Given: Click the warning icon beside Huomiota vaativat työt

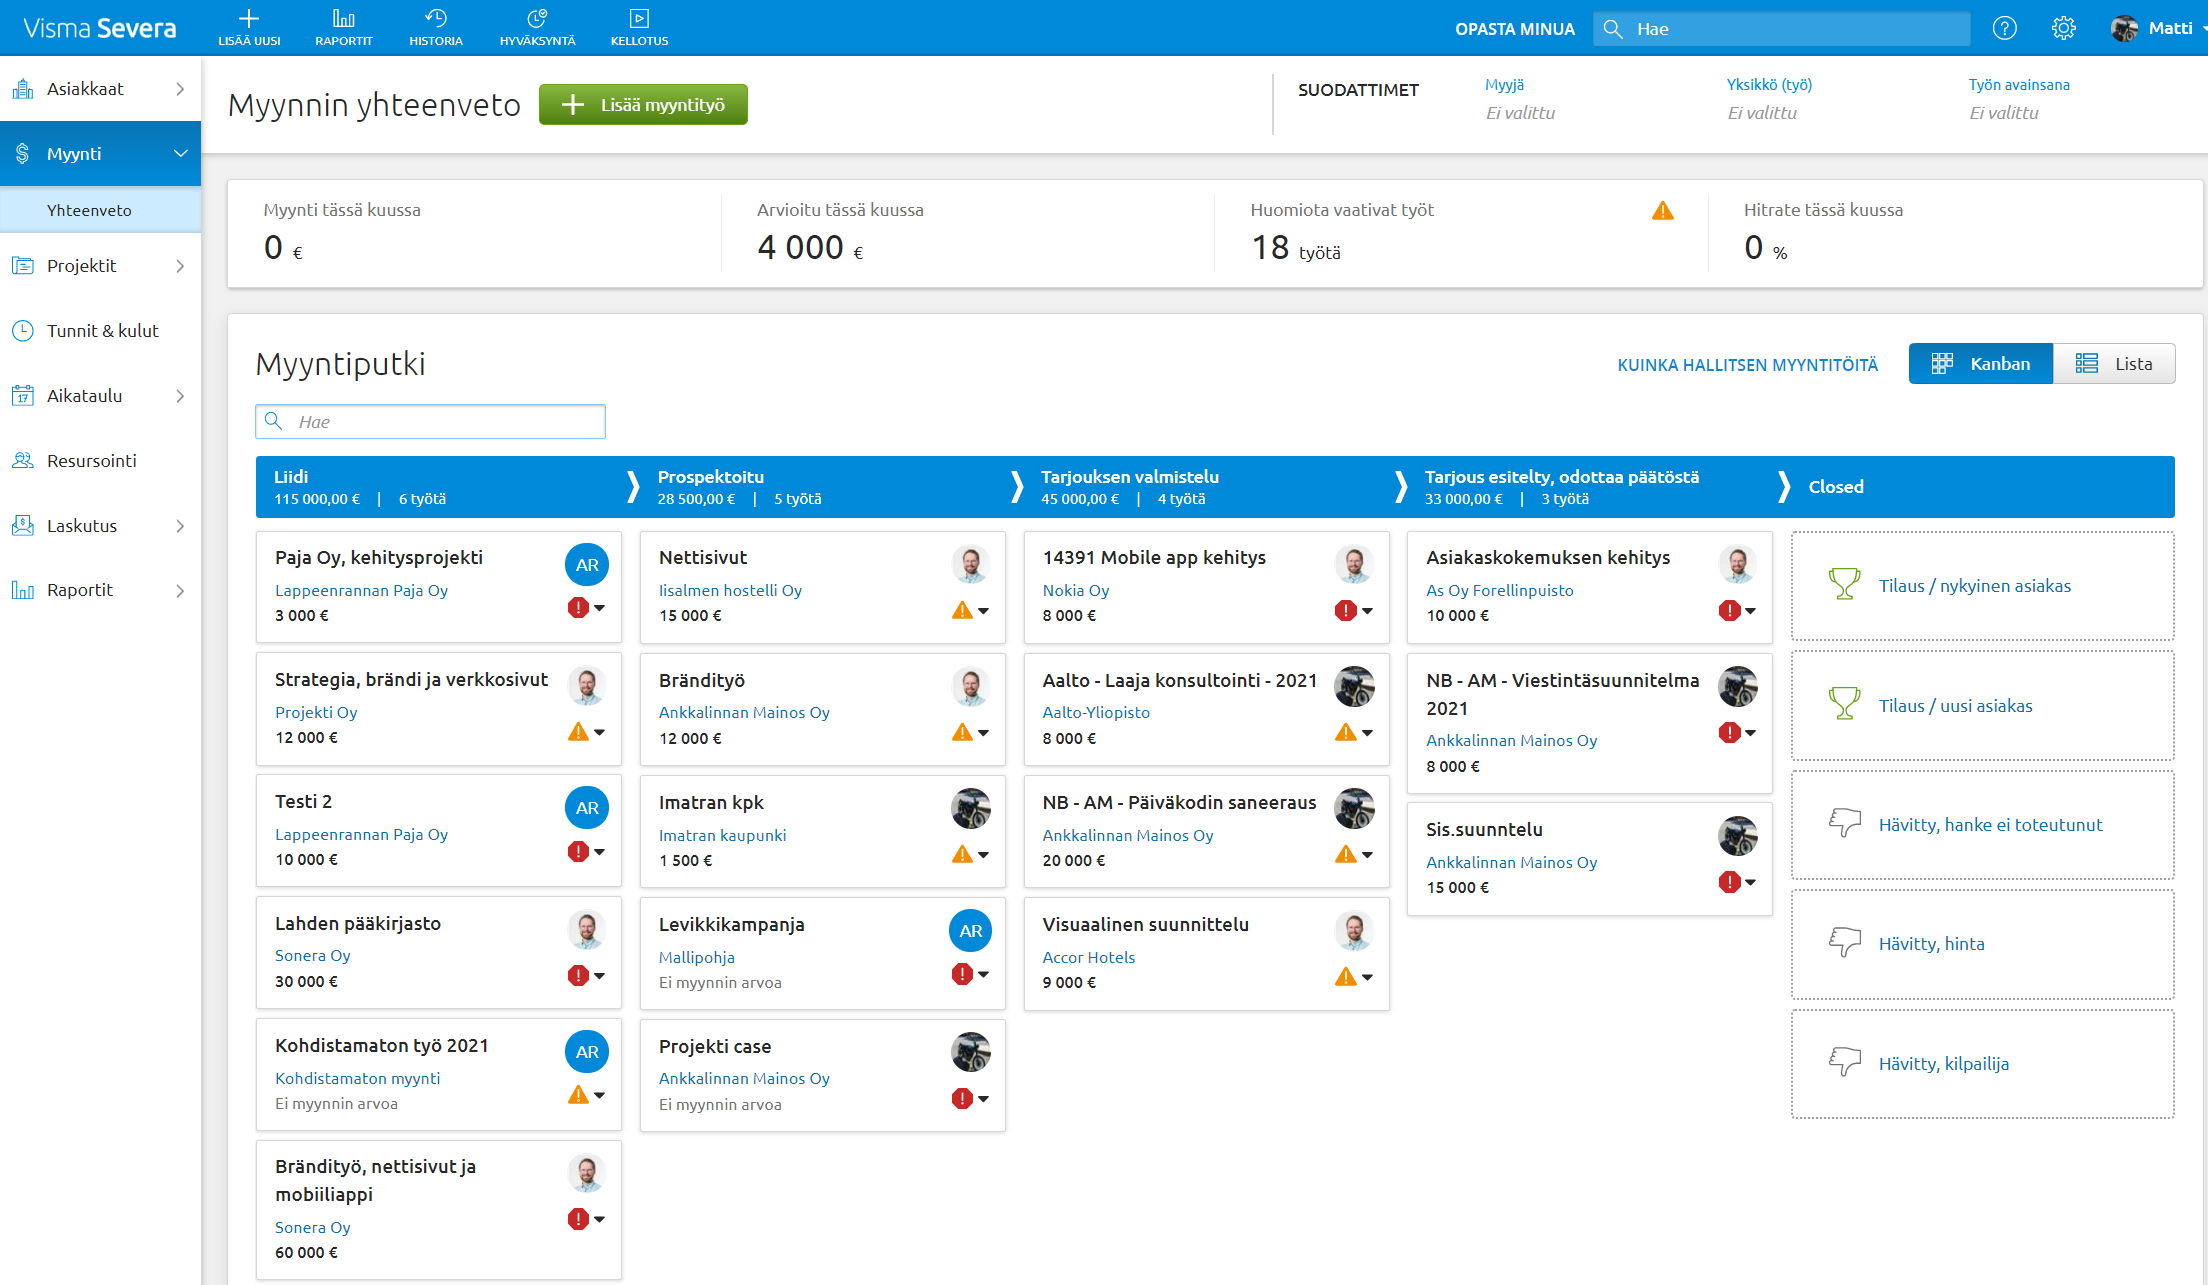Looking at the screenshot, I should point(1662,210).
